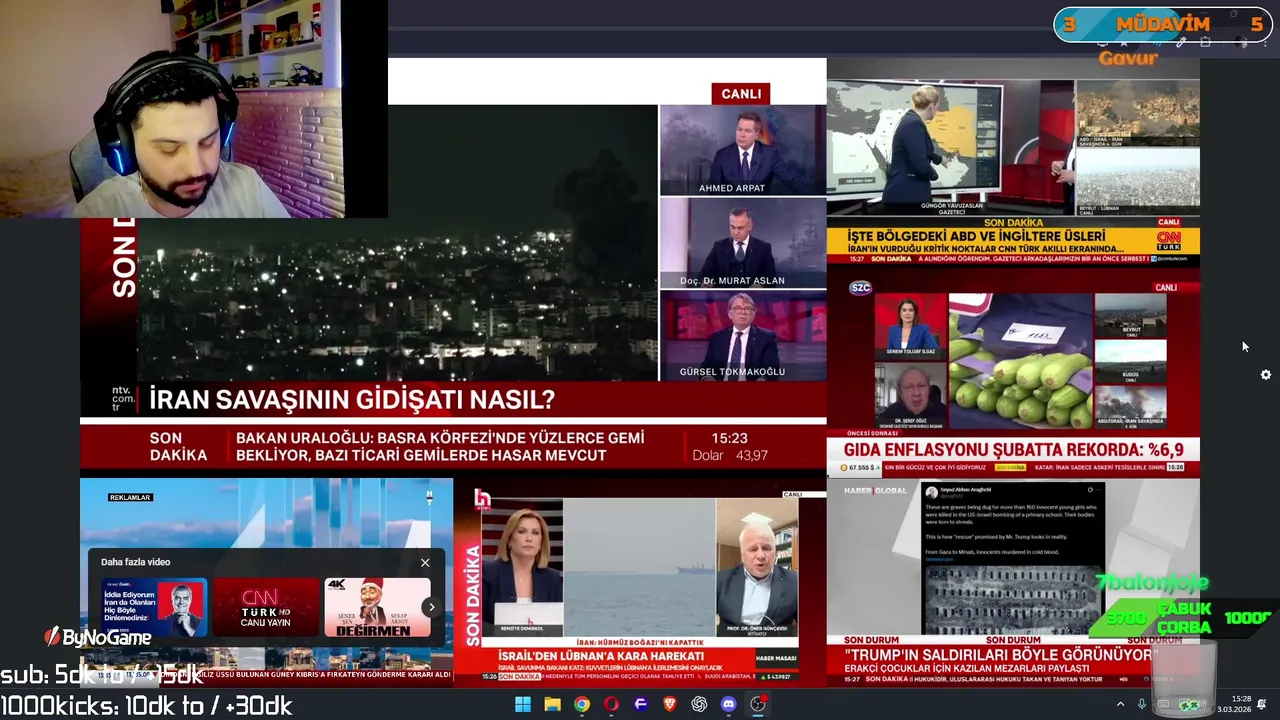
Task: Open the Opera browser taskbar icon
Action: tap(611, 704)
